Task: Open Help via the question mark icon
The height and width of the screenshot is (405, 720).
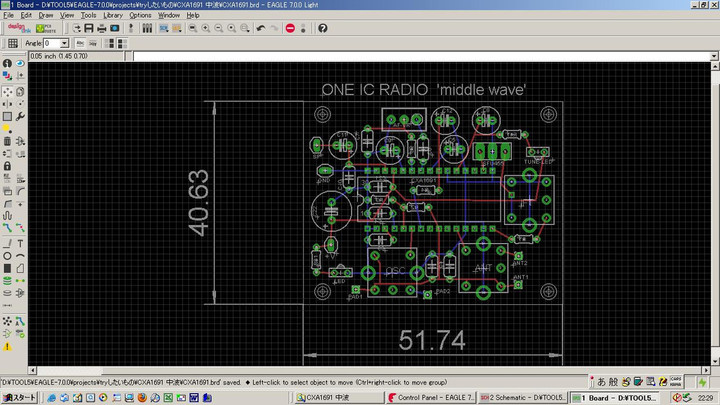Action: click(x=323, y=28)
